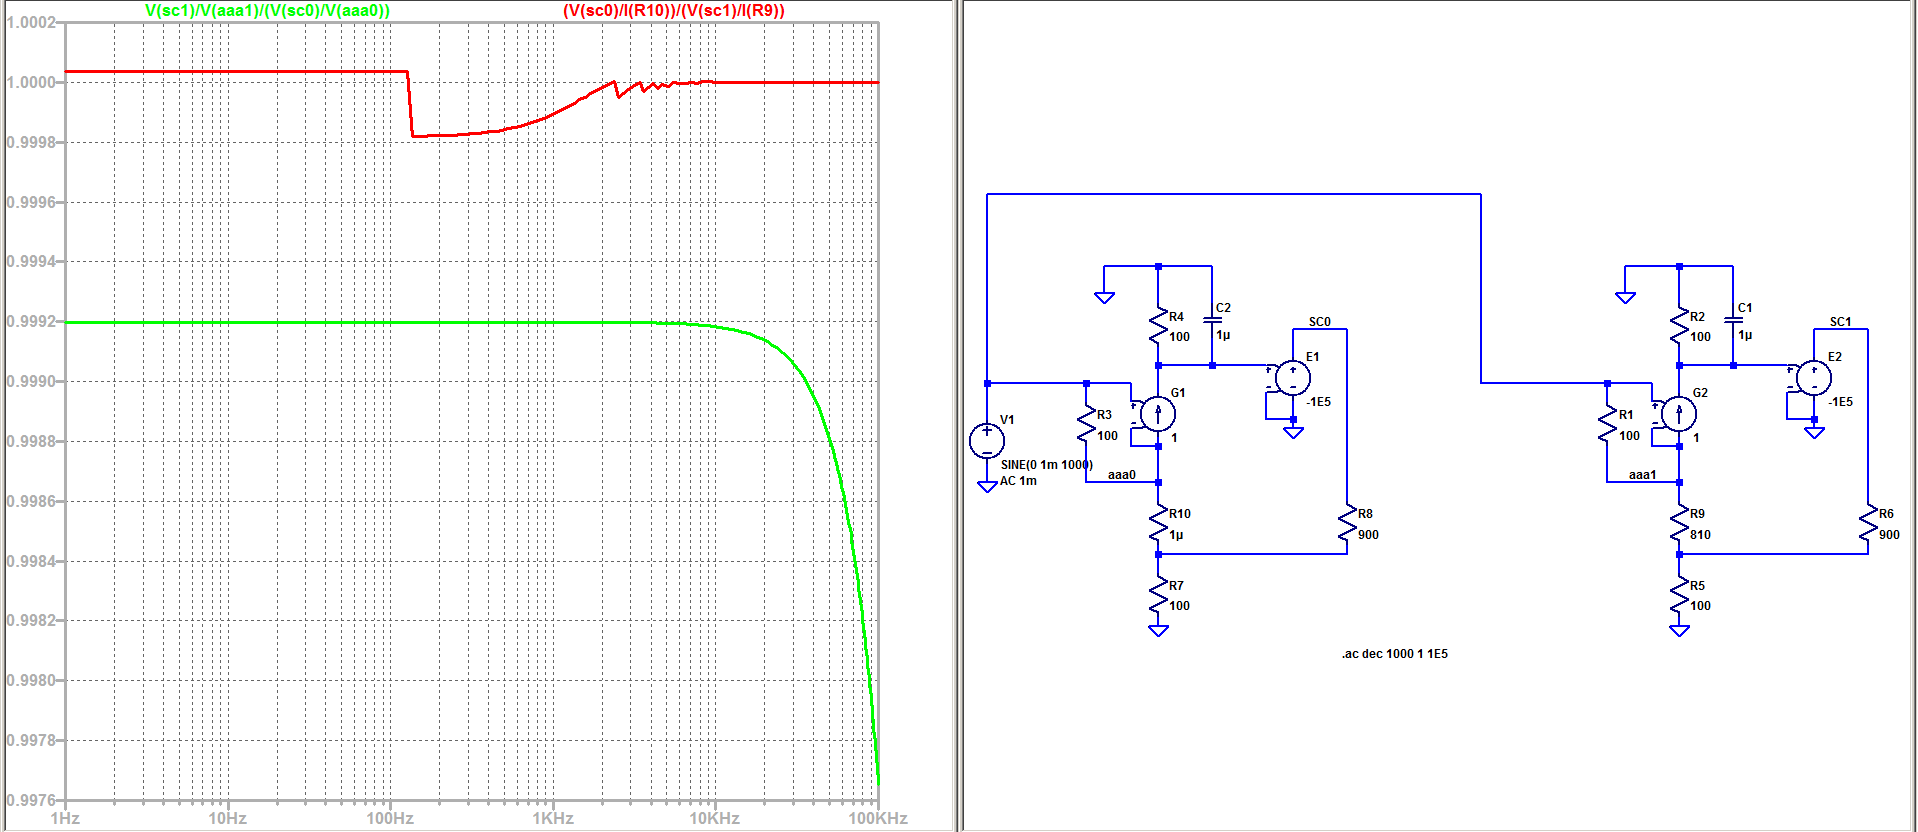Click the 100KHz horizontal axis label
This screenshot has height=832, width=1918.
point(878,818)
